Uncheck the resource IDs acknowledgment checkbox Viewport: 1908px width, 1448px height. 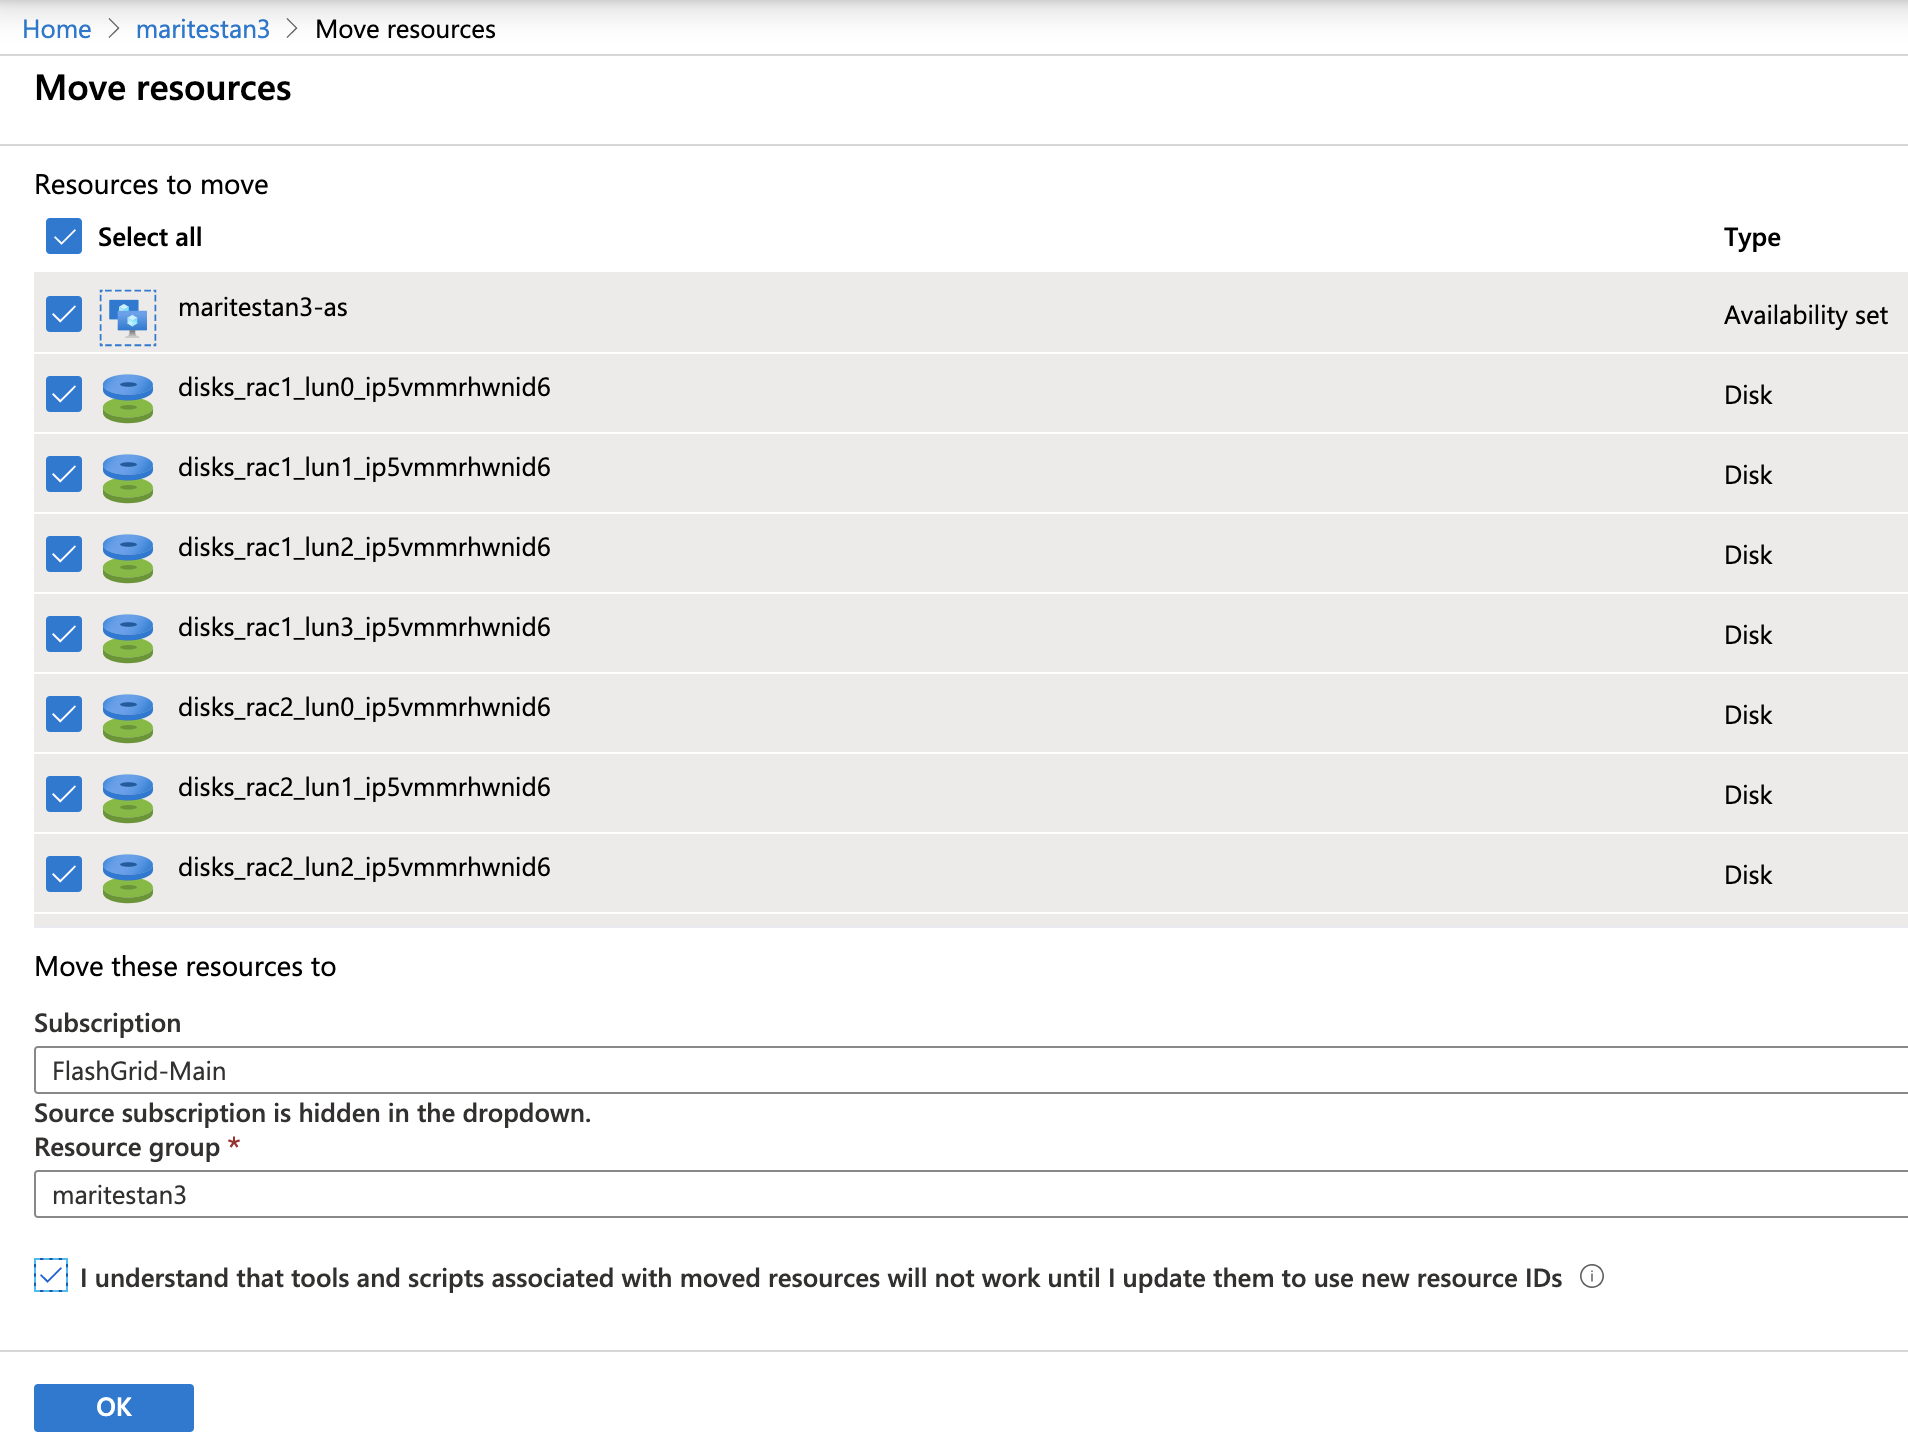[50, 1276]
